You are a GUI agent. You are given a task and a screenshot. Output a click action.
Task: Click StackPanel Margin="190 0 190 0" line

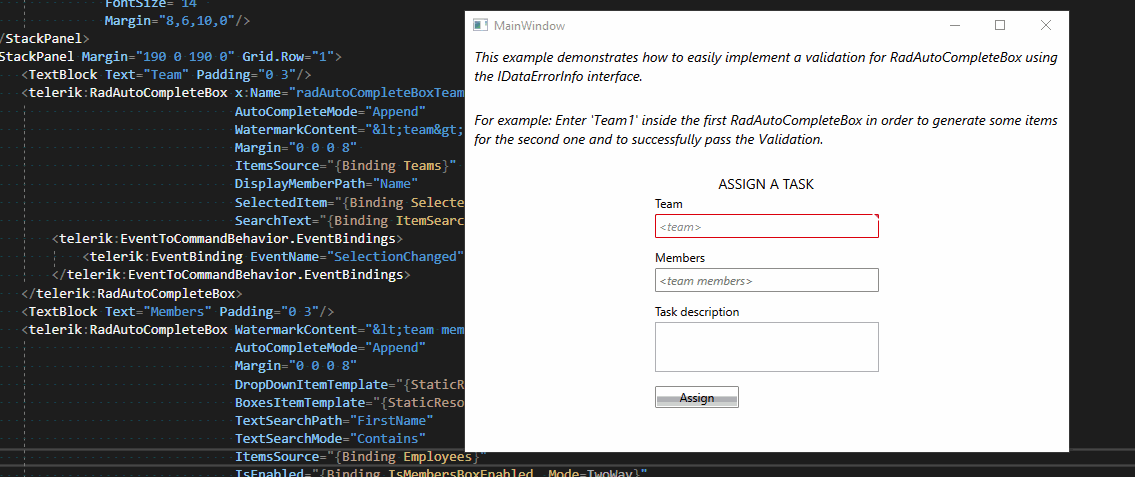tap(171, 56)
